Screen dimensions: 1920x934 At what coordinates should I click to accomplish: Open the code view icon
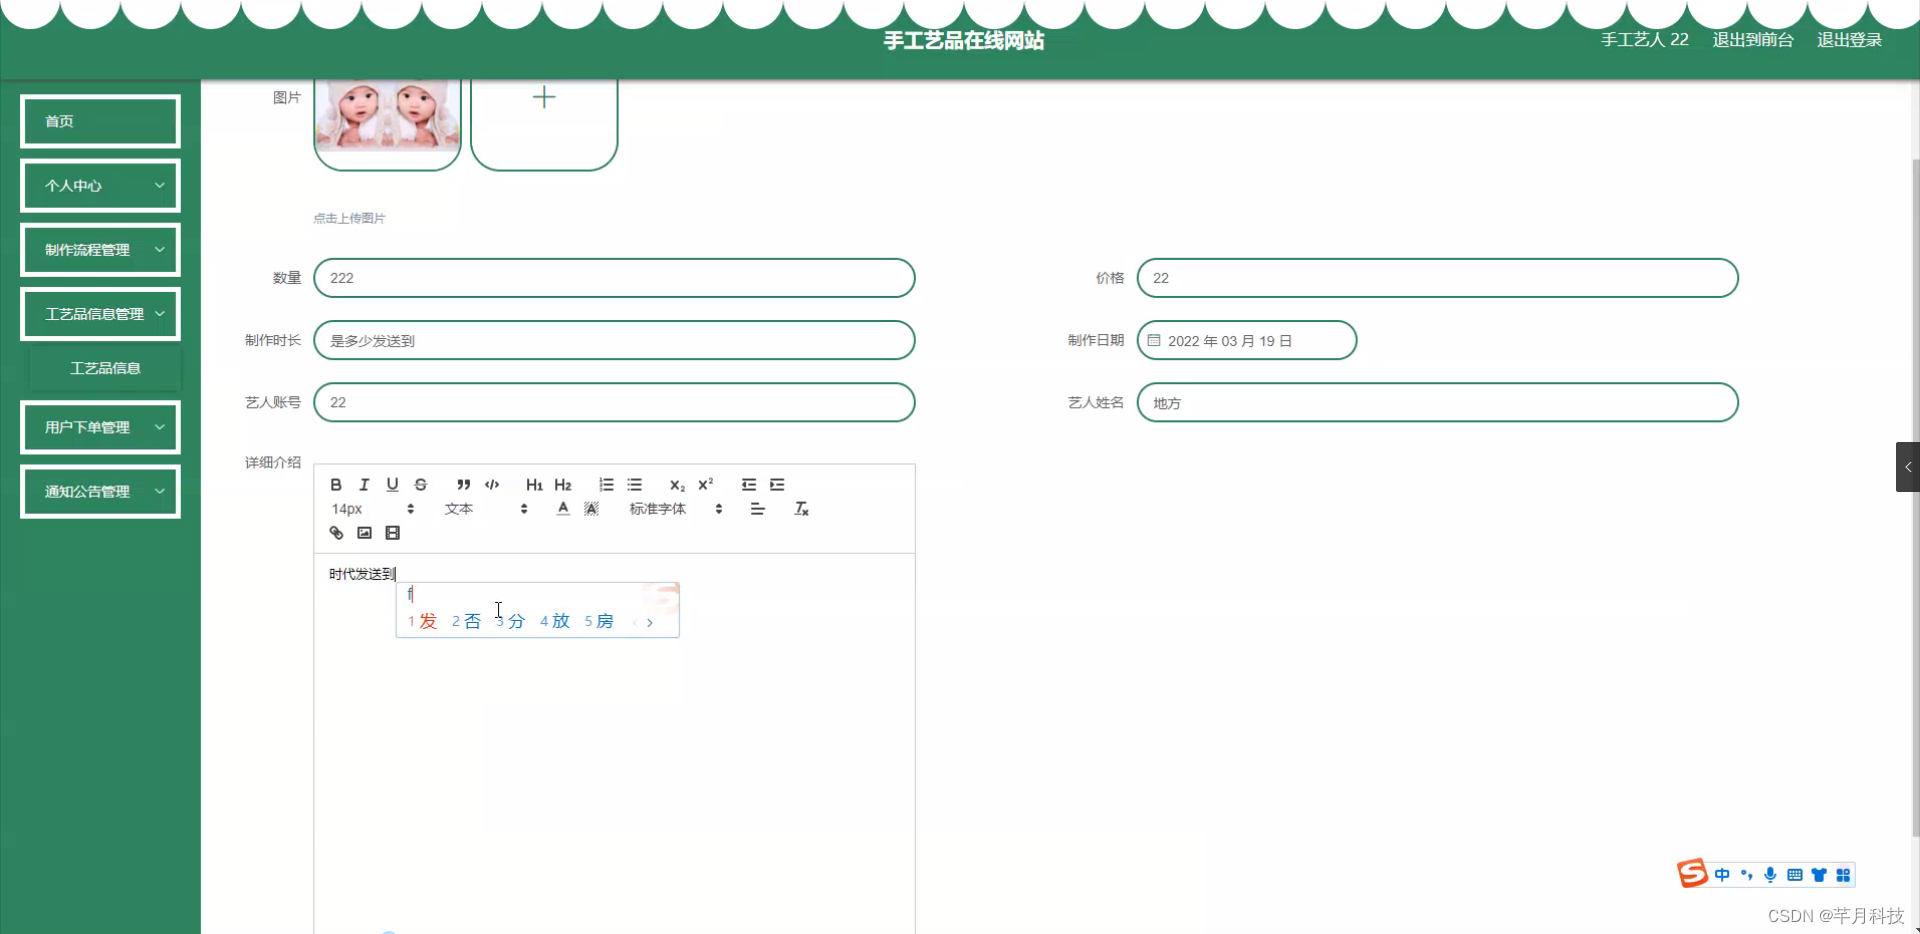(x=491, y=485)
